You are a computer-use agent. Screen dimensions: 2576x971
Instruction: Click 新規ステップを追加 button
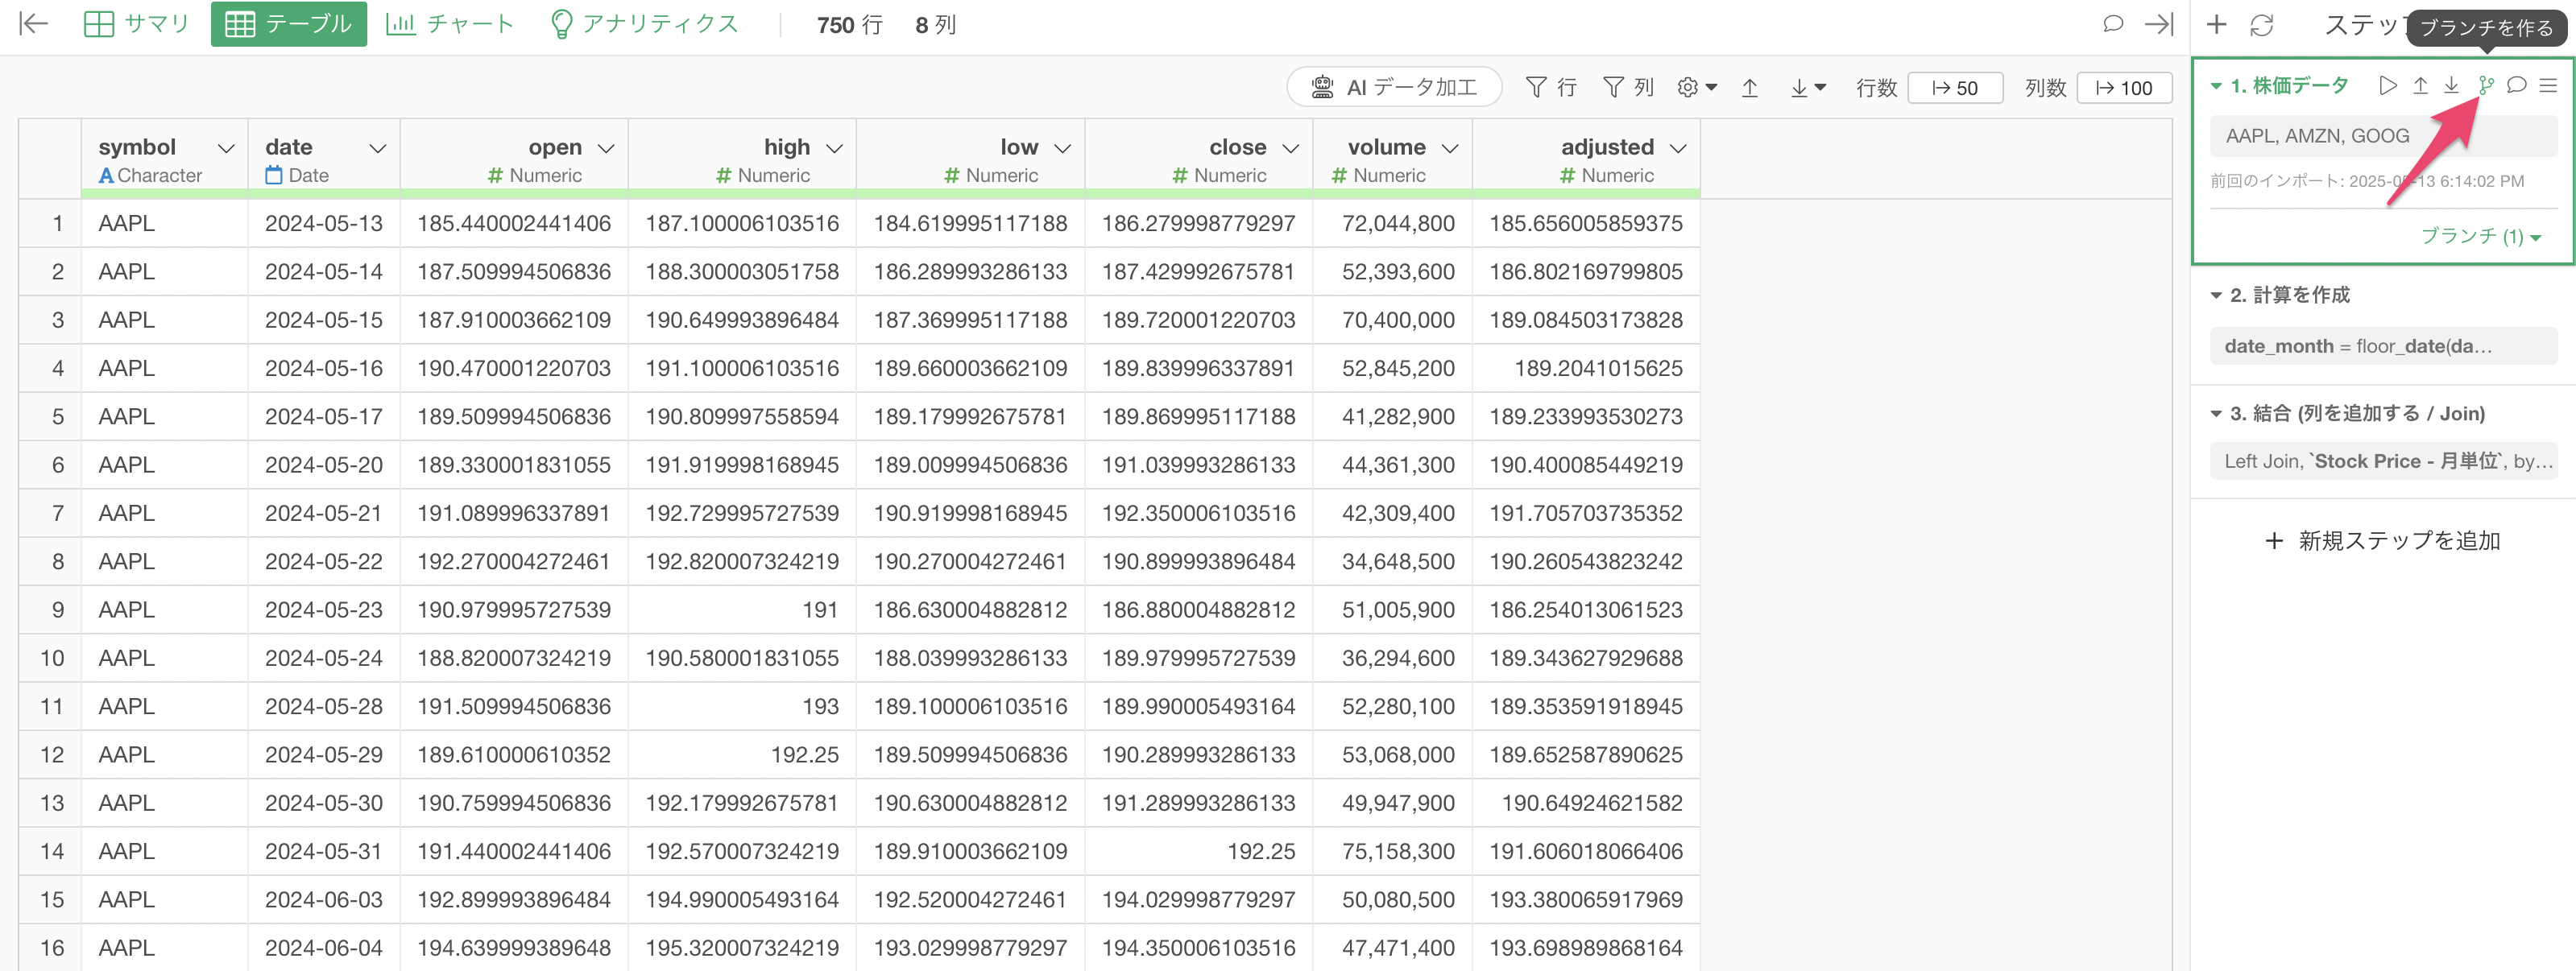[x=2383, y=541]
